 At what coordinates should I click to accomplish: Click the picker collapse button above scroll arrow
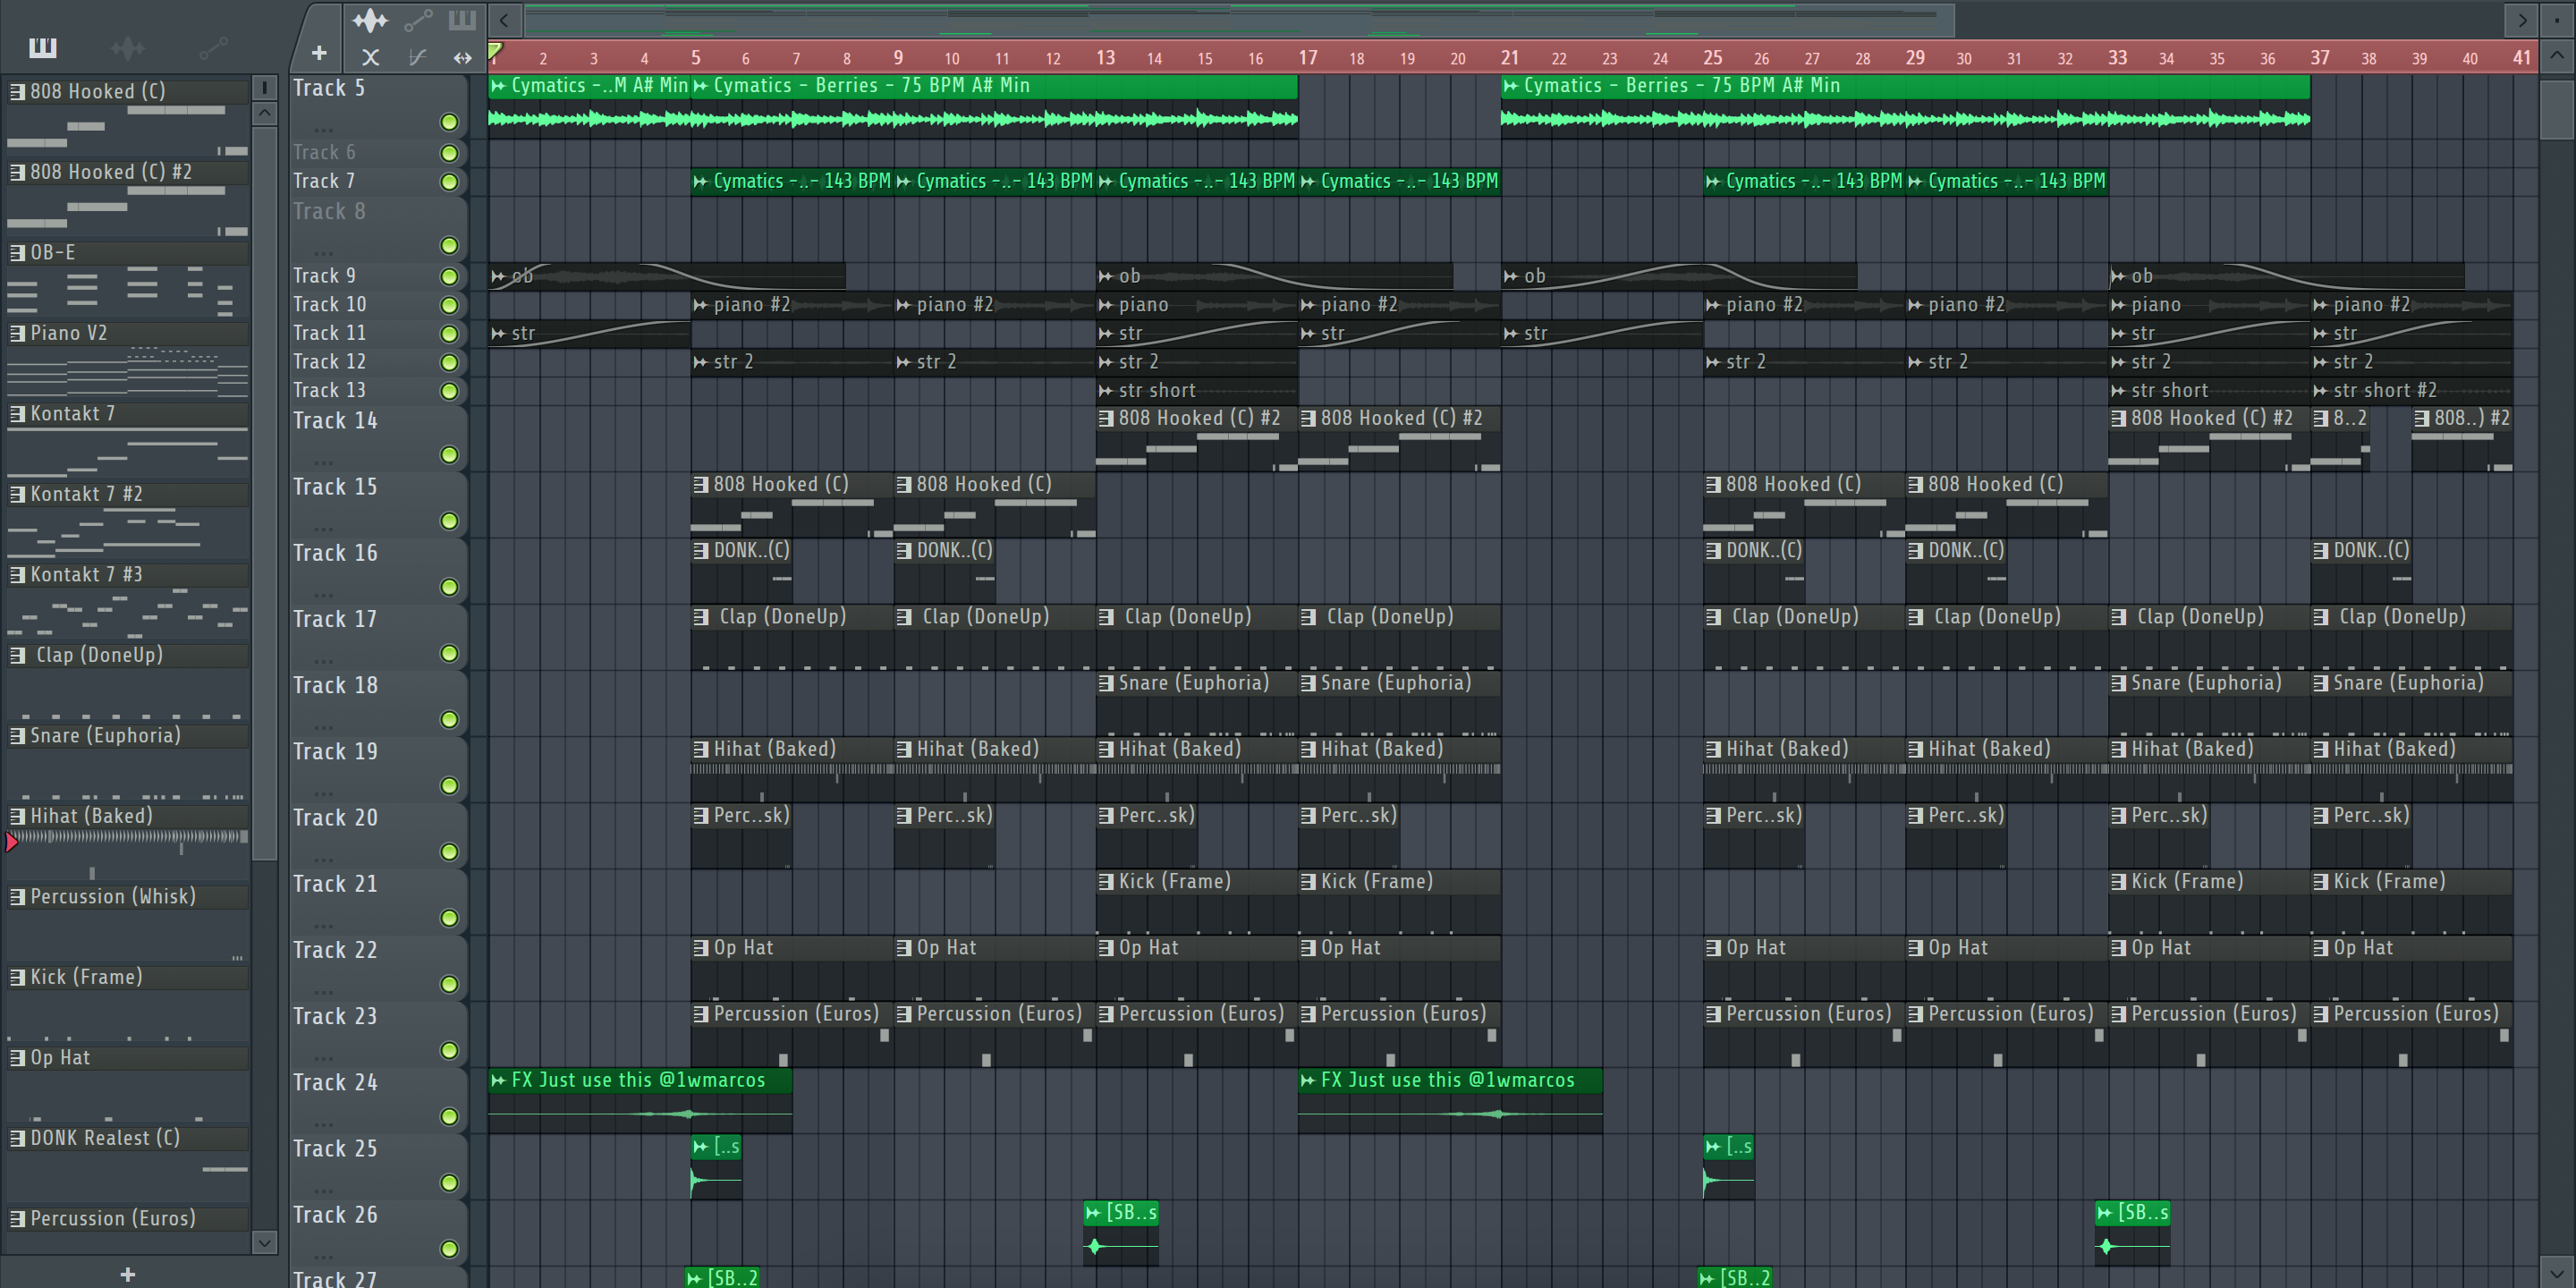(264, 88)
